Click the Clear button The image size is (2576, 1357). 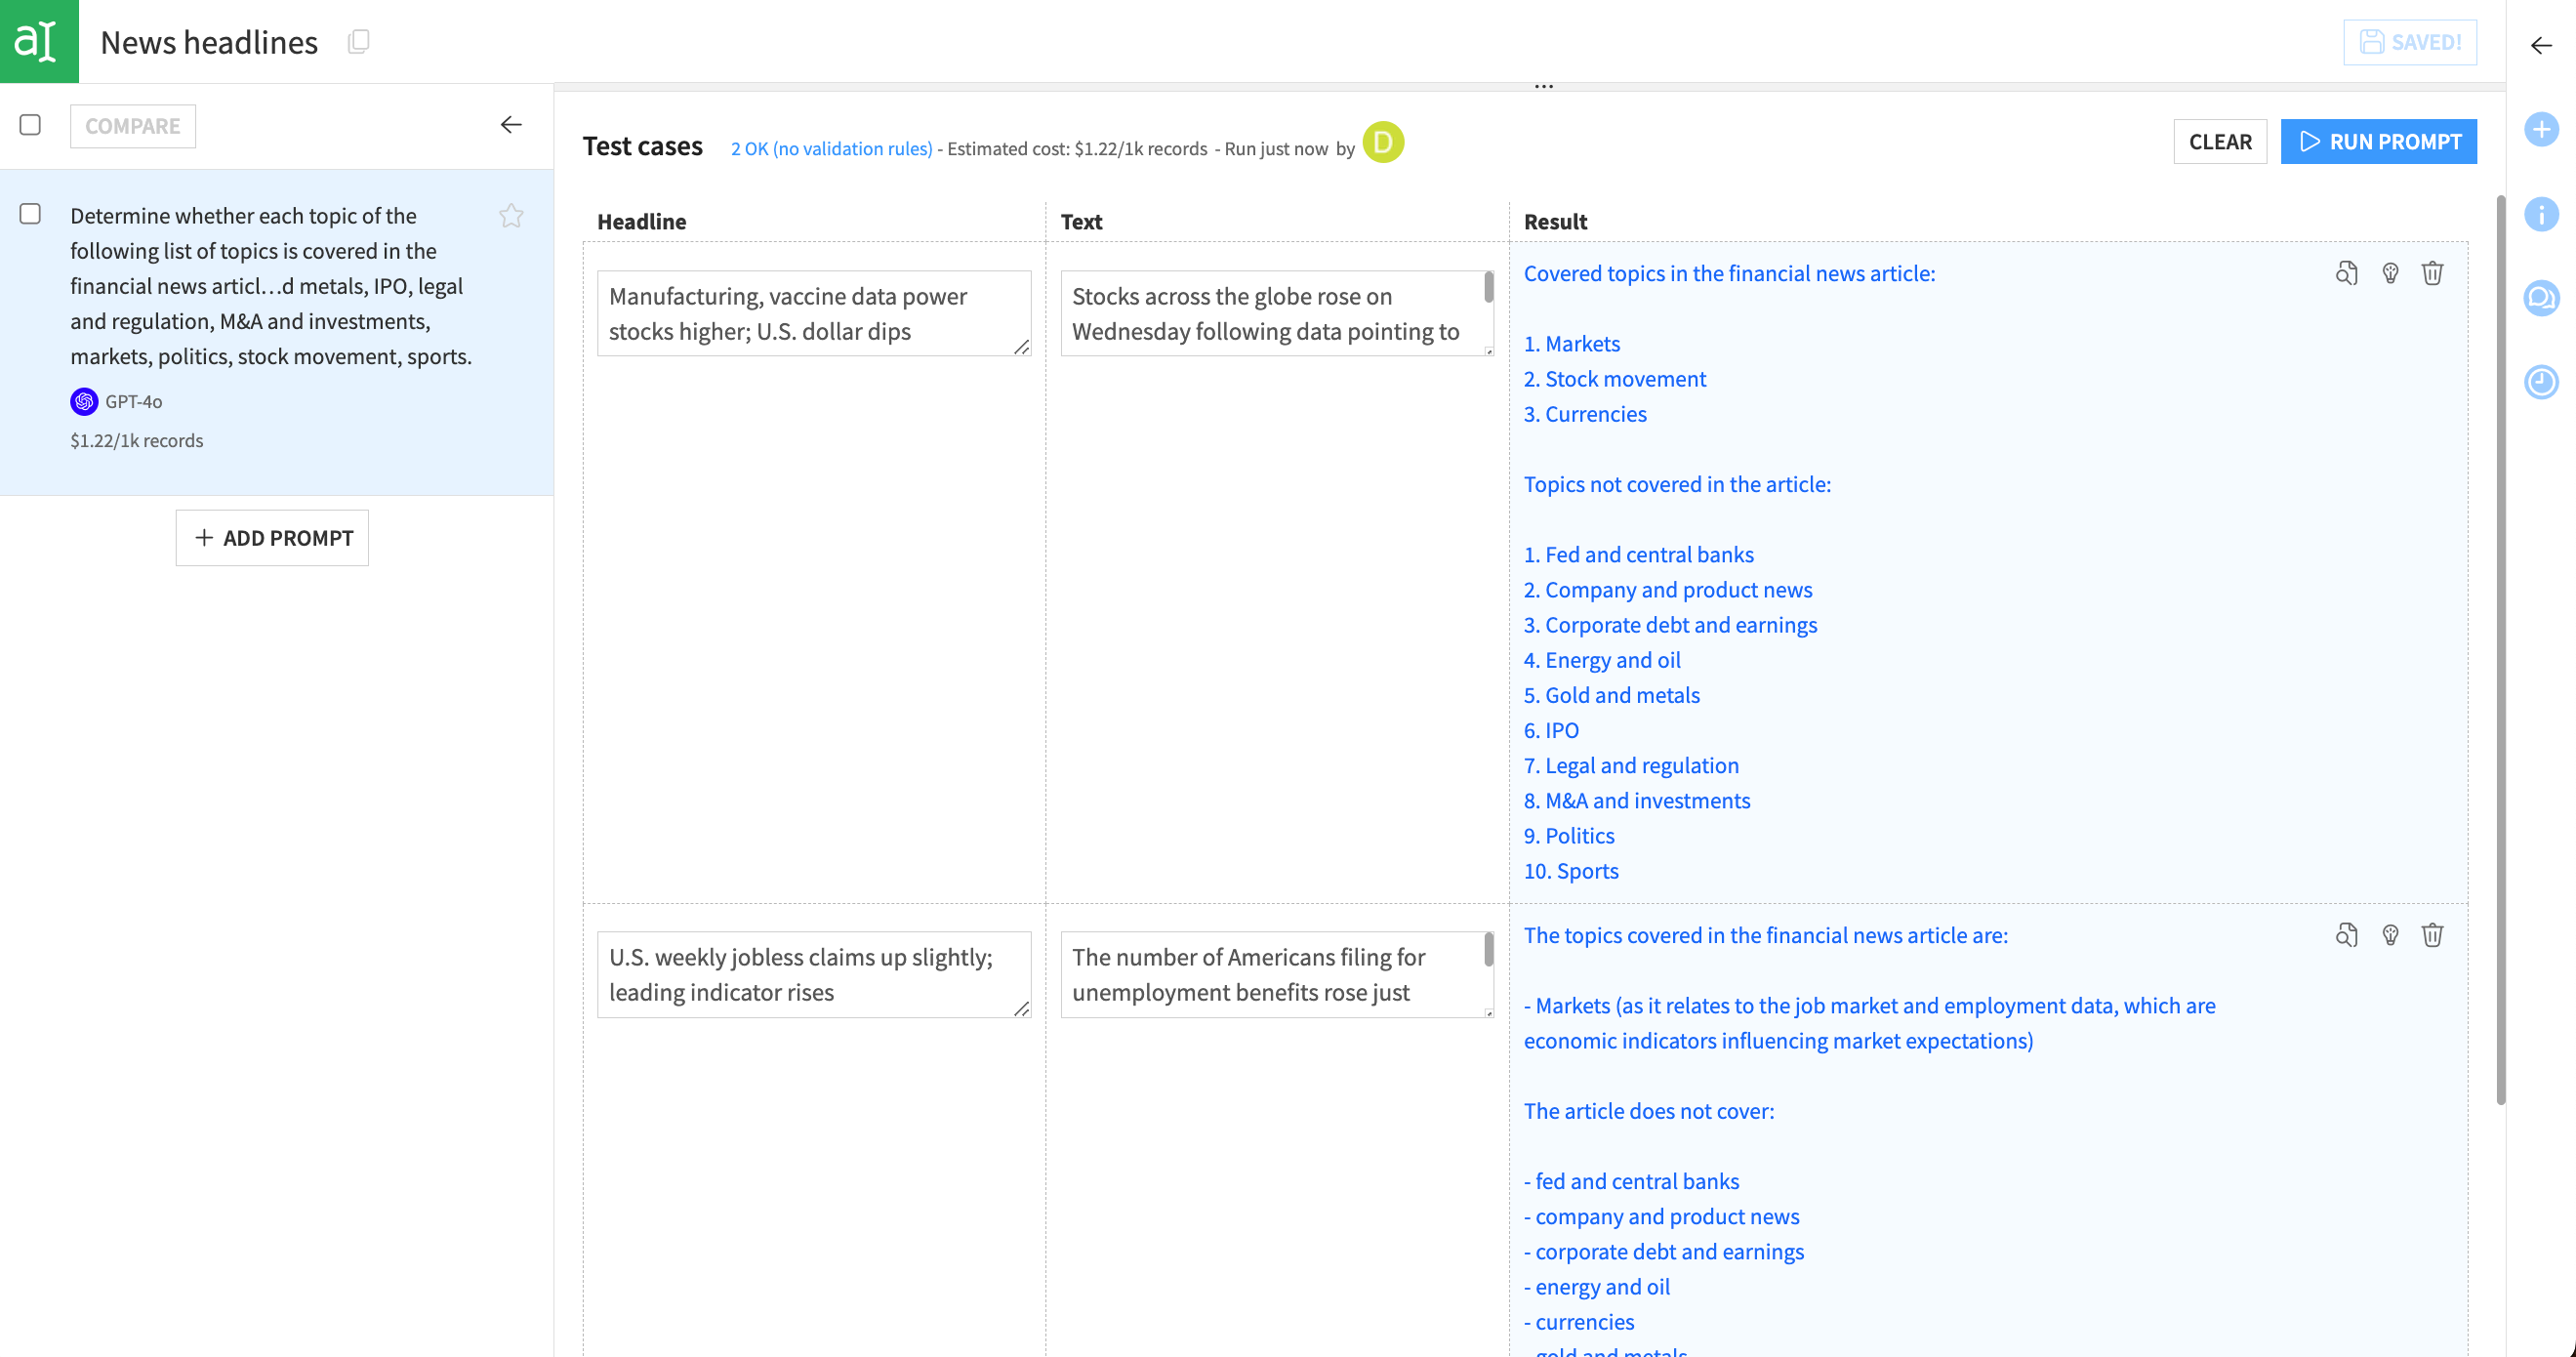[2220, 142]
